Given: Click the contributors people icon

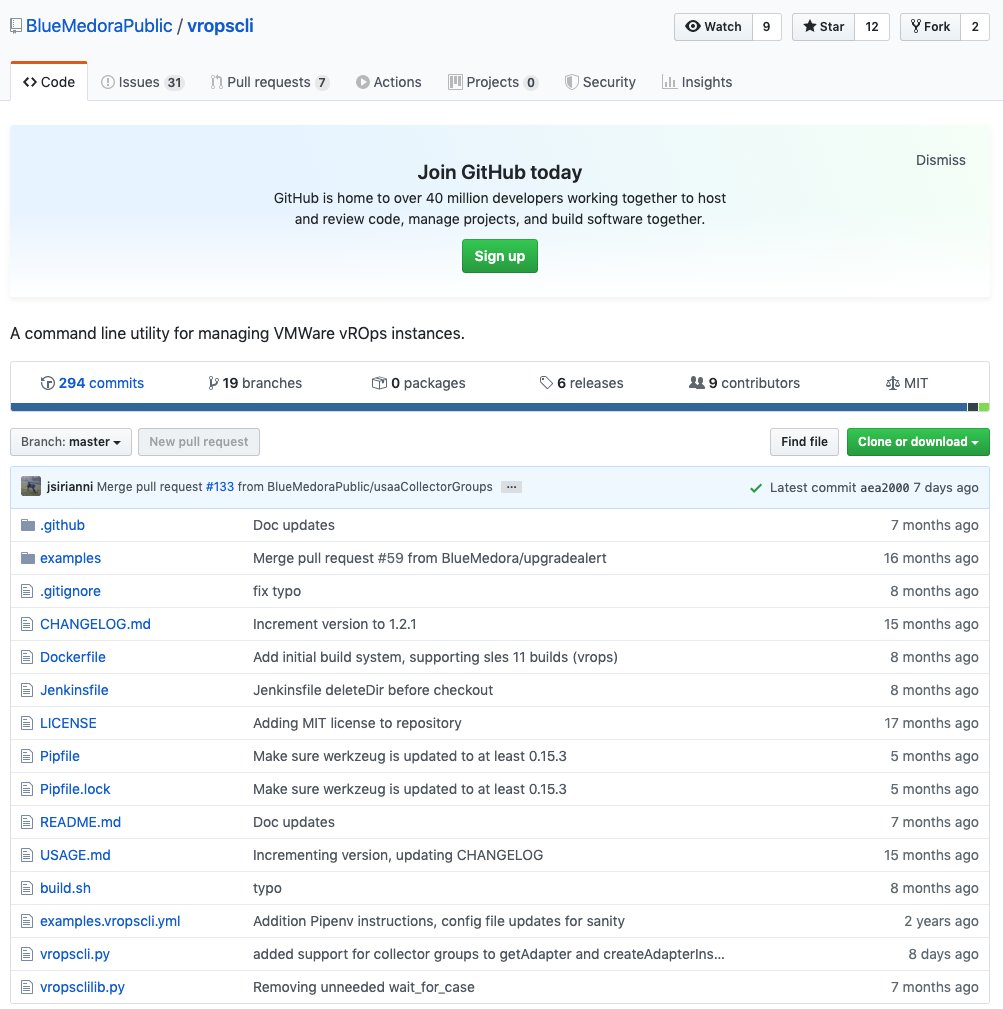Looking at the screenshot, I should tap(697, 383).
